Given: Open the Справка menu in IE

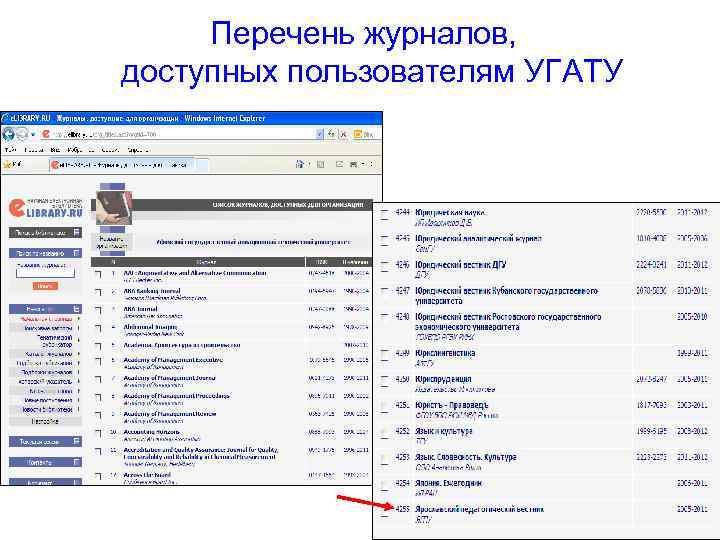Looking at the screenshot, I should [137, 150].
